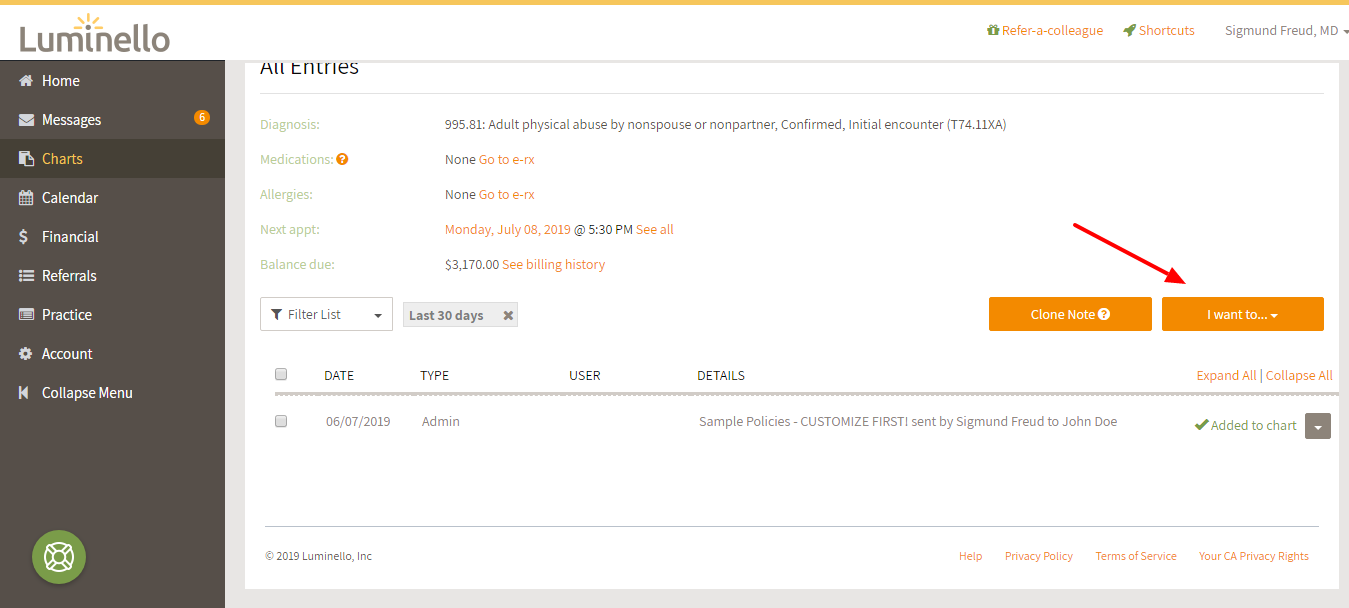This screenshot has height=608, width=1349.
Task: Click the funnel icon in Filter List
Action: pyautogui.click(x=277, y=314)
